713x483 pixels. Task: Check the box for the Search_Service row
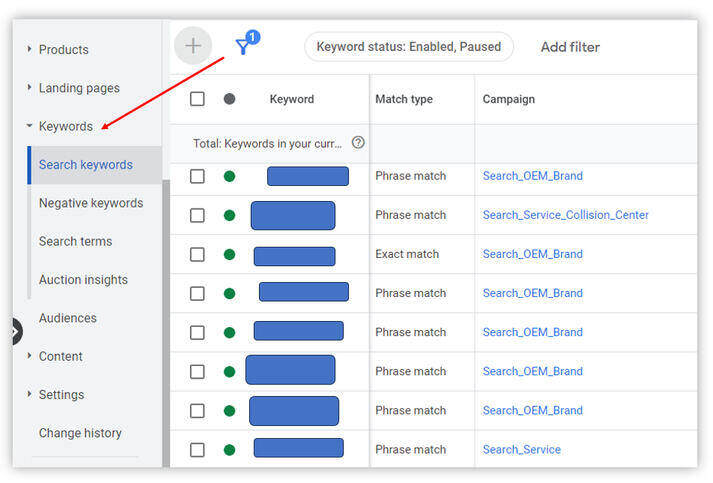(197, 450)
